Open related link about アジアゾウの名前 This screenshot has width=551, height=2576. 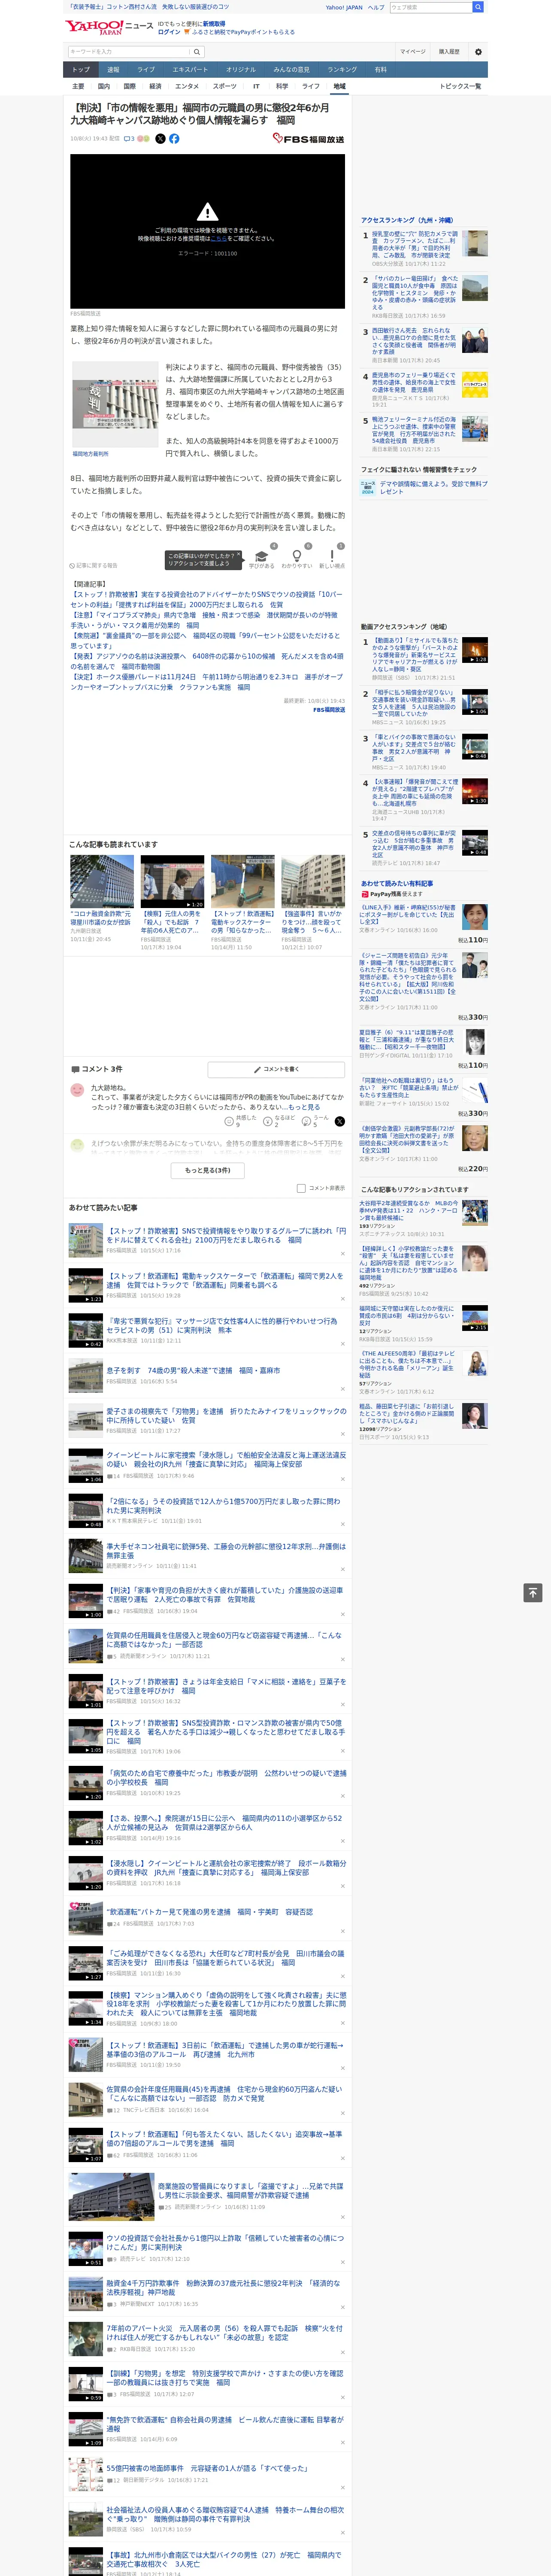pos(207,661)
